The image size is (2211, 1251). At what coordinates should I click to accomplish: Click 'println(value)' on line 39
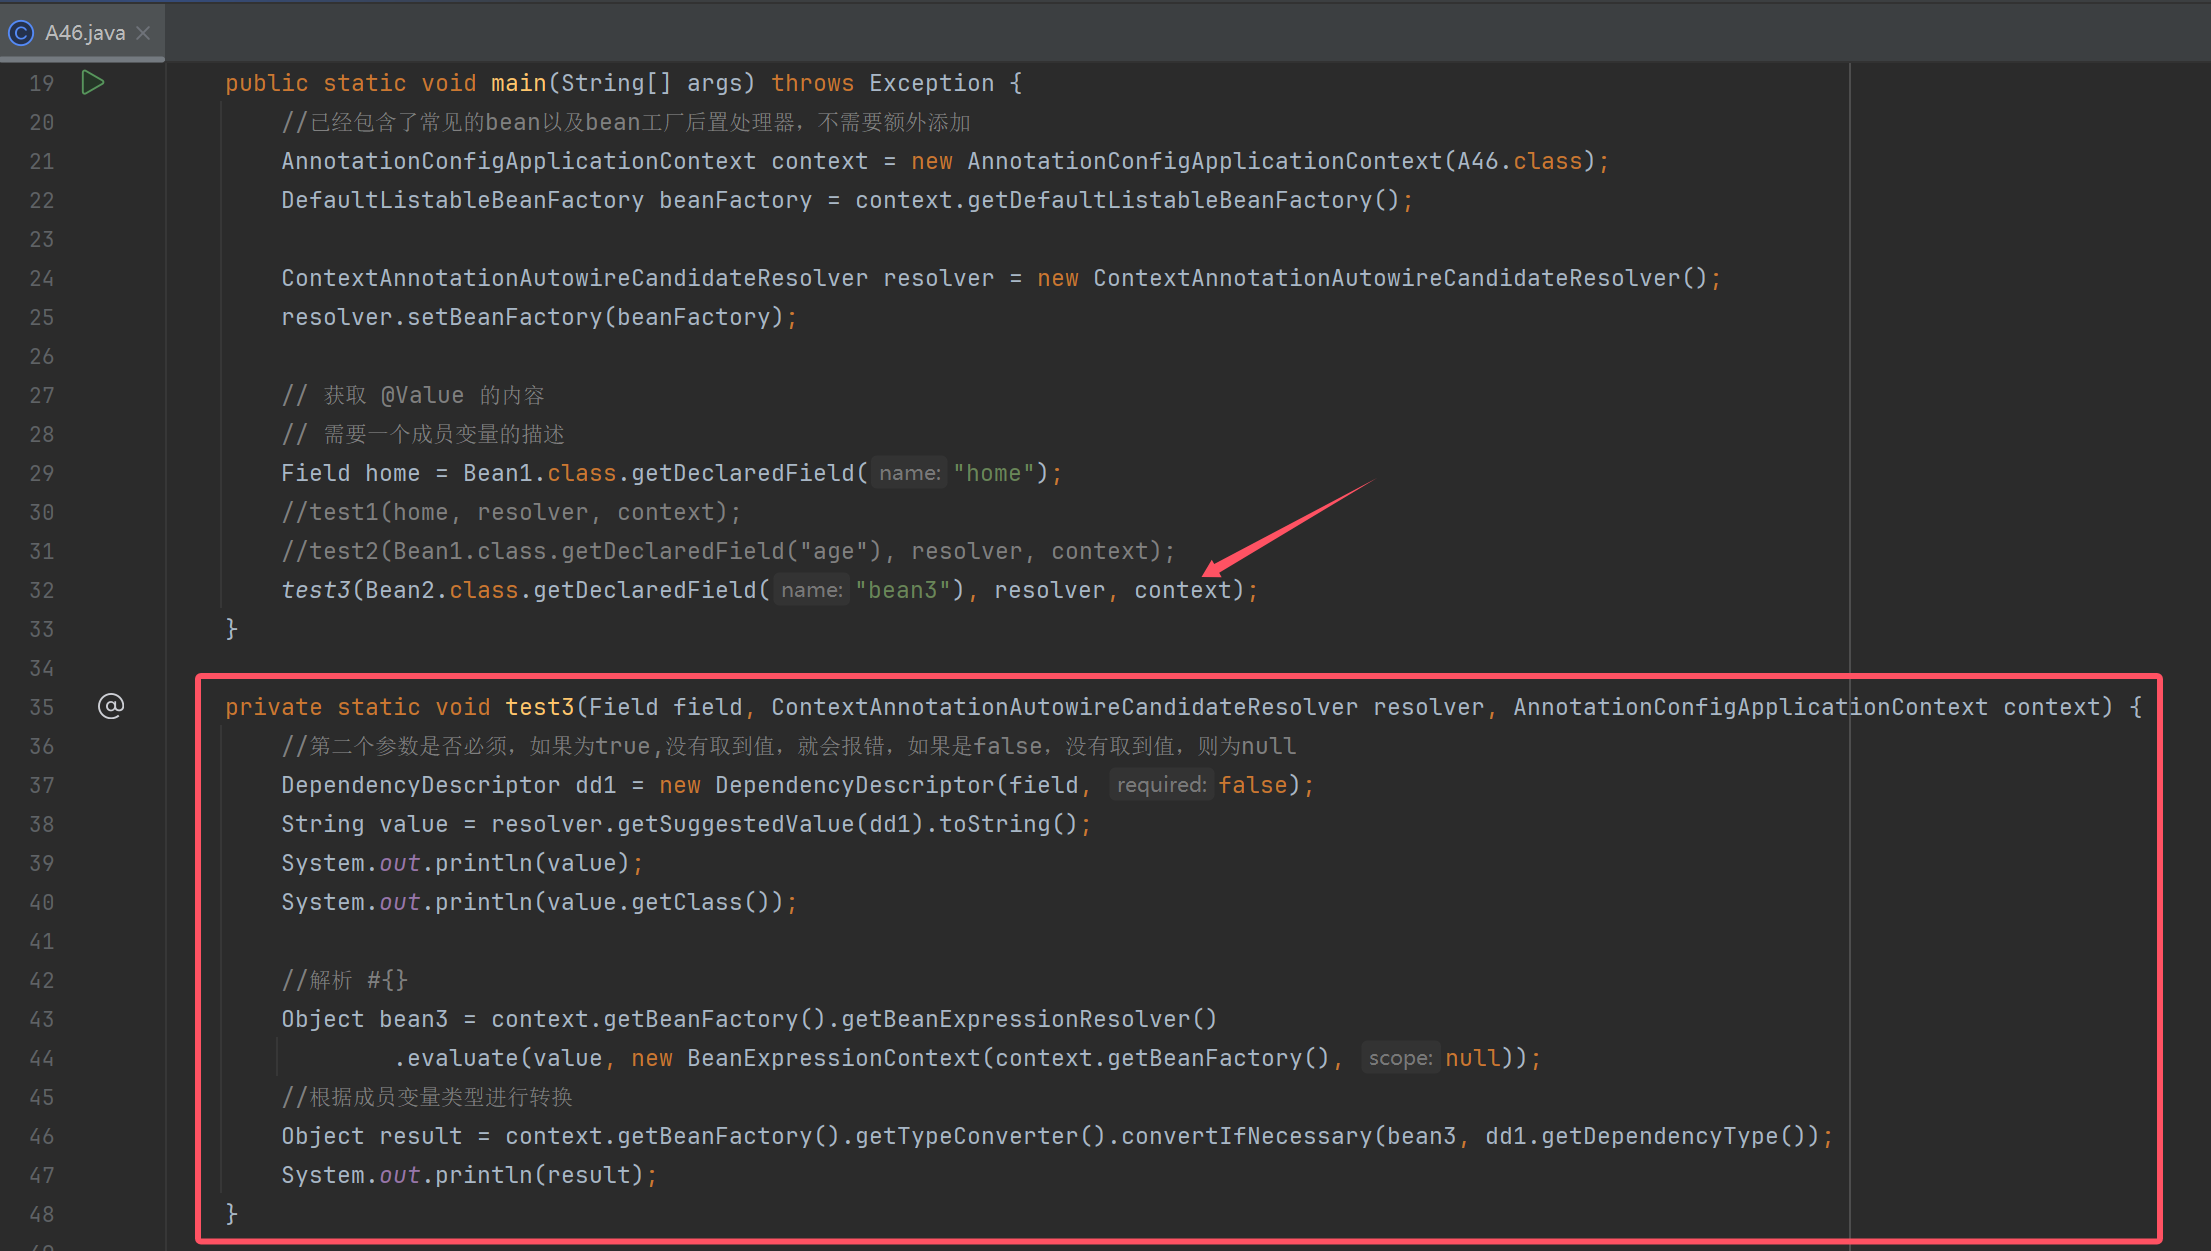tap(532, 863)
